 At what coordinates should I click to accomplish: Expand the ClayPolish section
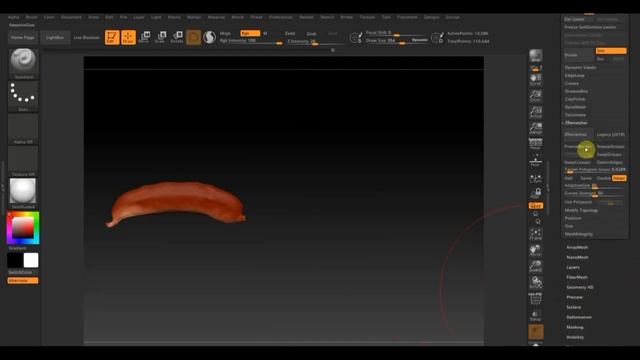pos(576,99)
